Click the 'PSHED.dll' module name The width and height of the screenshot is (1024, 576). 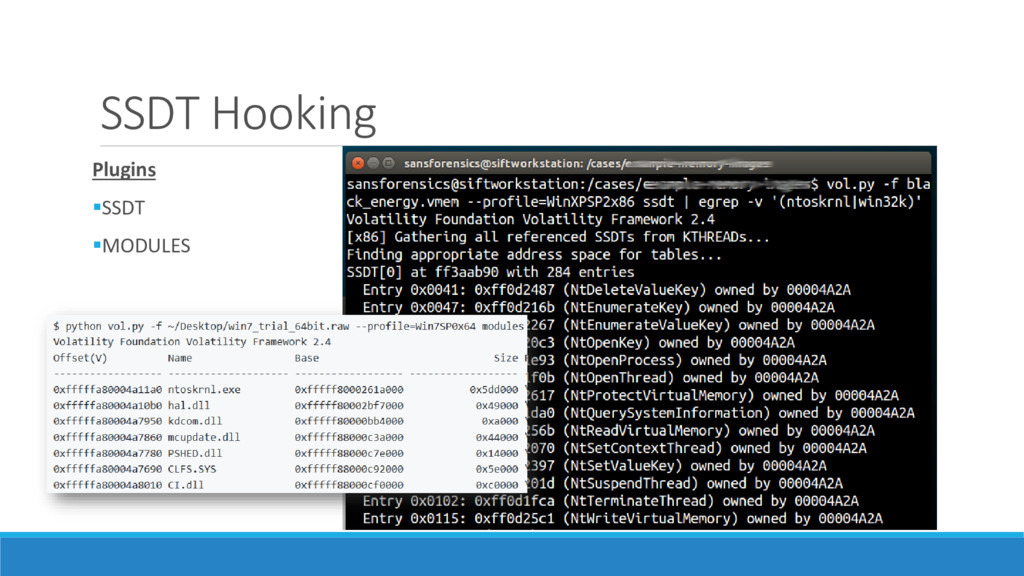point(195,453)
